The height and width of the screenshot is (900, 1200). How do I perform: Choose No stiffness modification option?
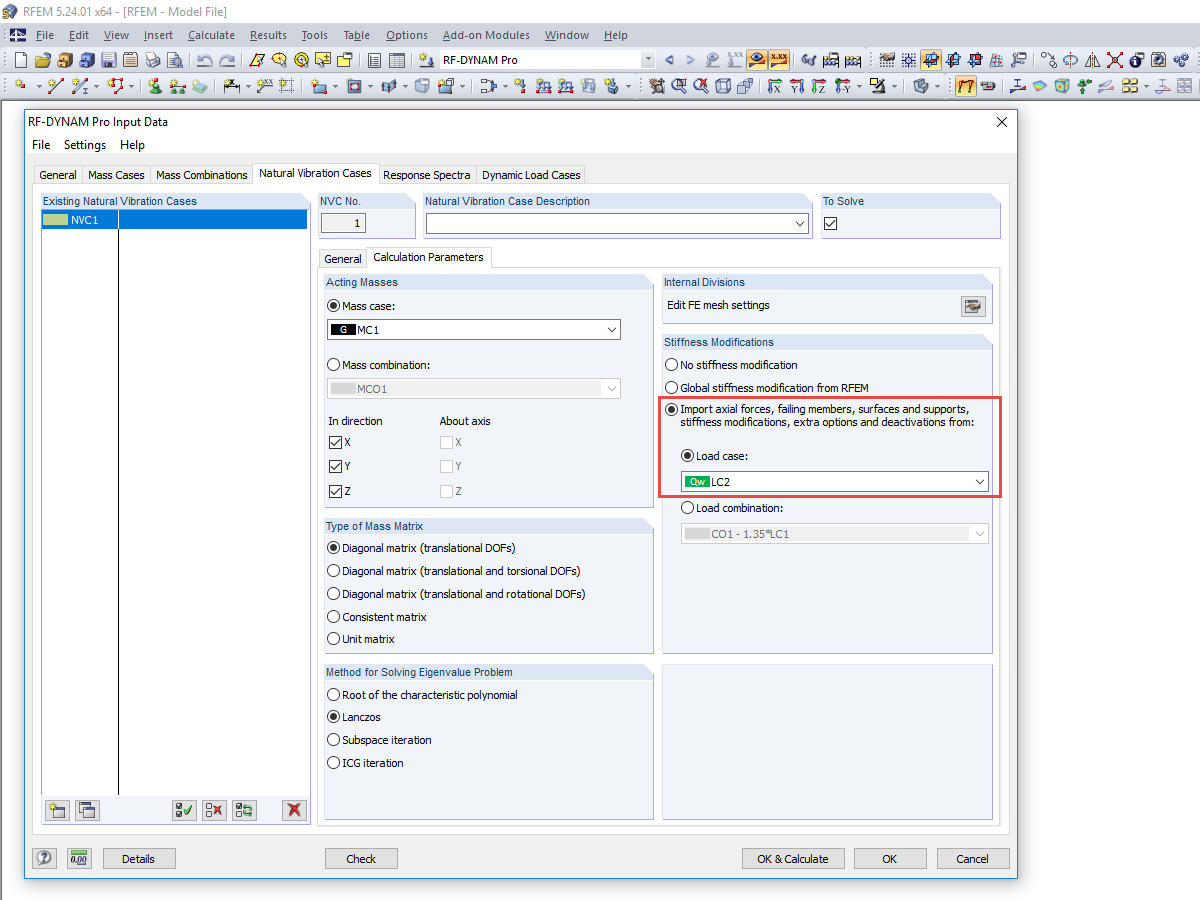click(672, 366)
